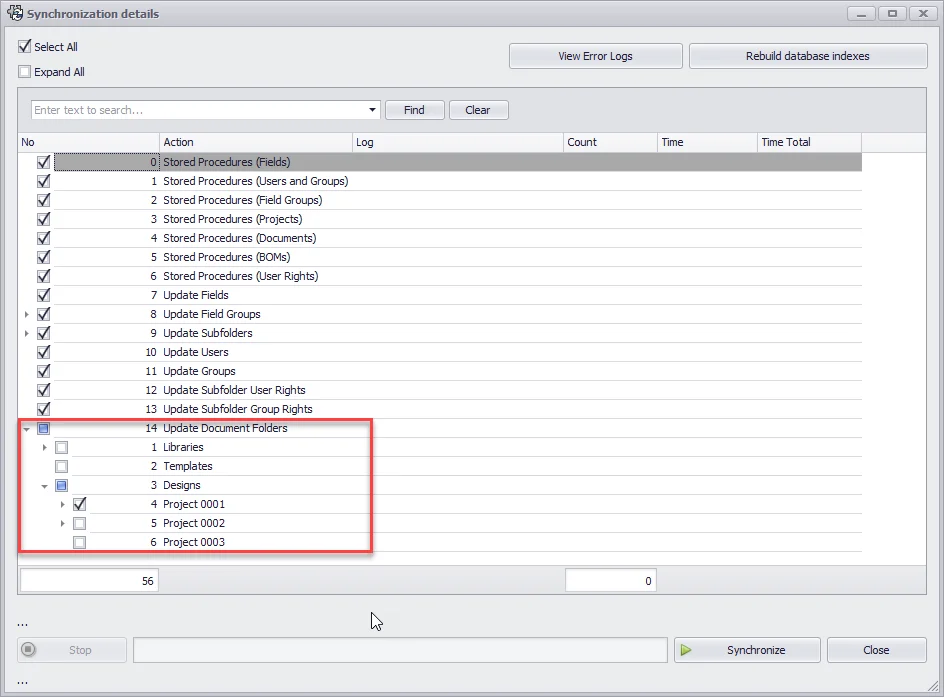944x697 pixels.
Task: Uncheck Stored Procedures (Fields) checkbox
Action: coord(43,162)
